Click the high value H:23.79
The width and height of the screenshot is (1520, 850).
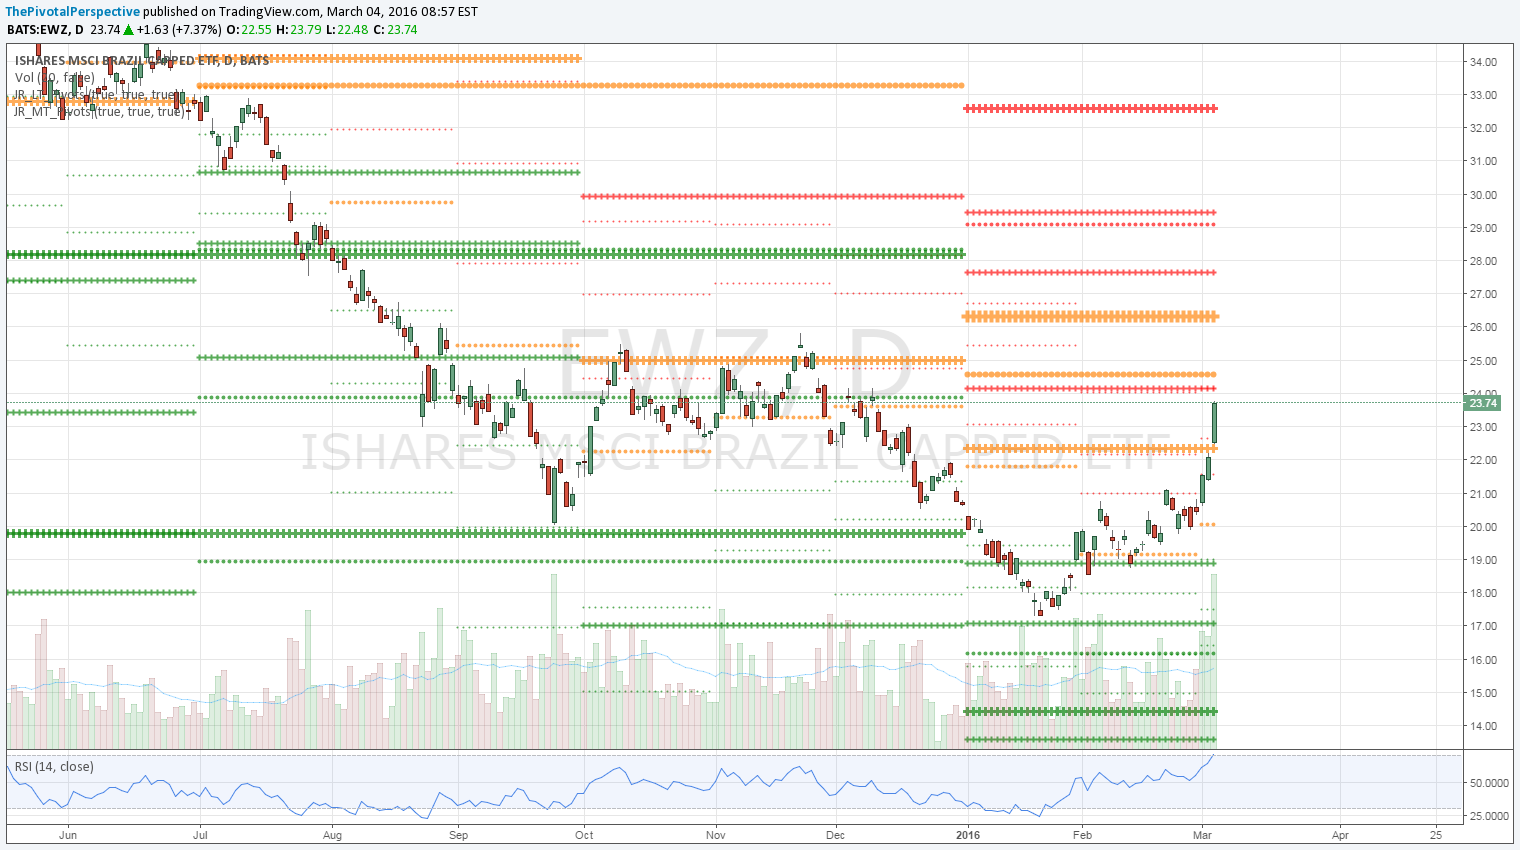pos(299,29)
